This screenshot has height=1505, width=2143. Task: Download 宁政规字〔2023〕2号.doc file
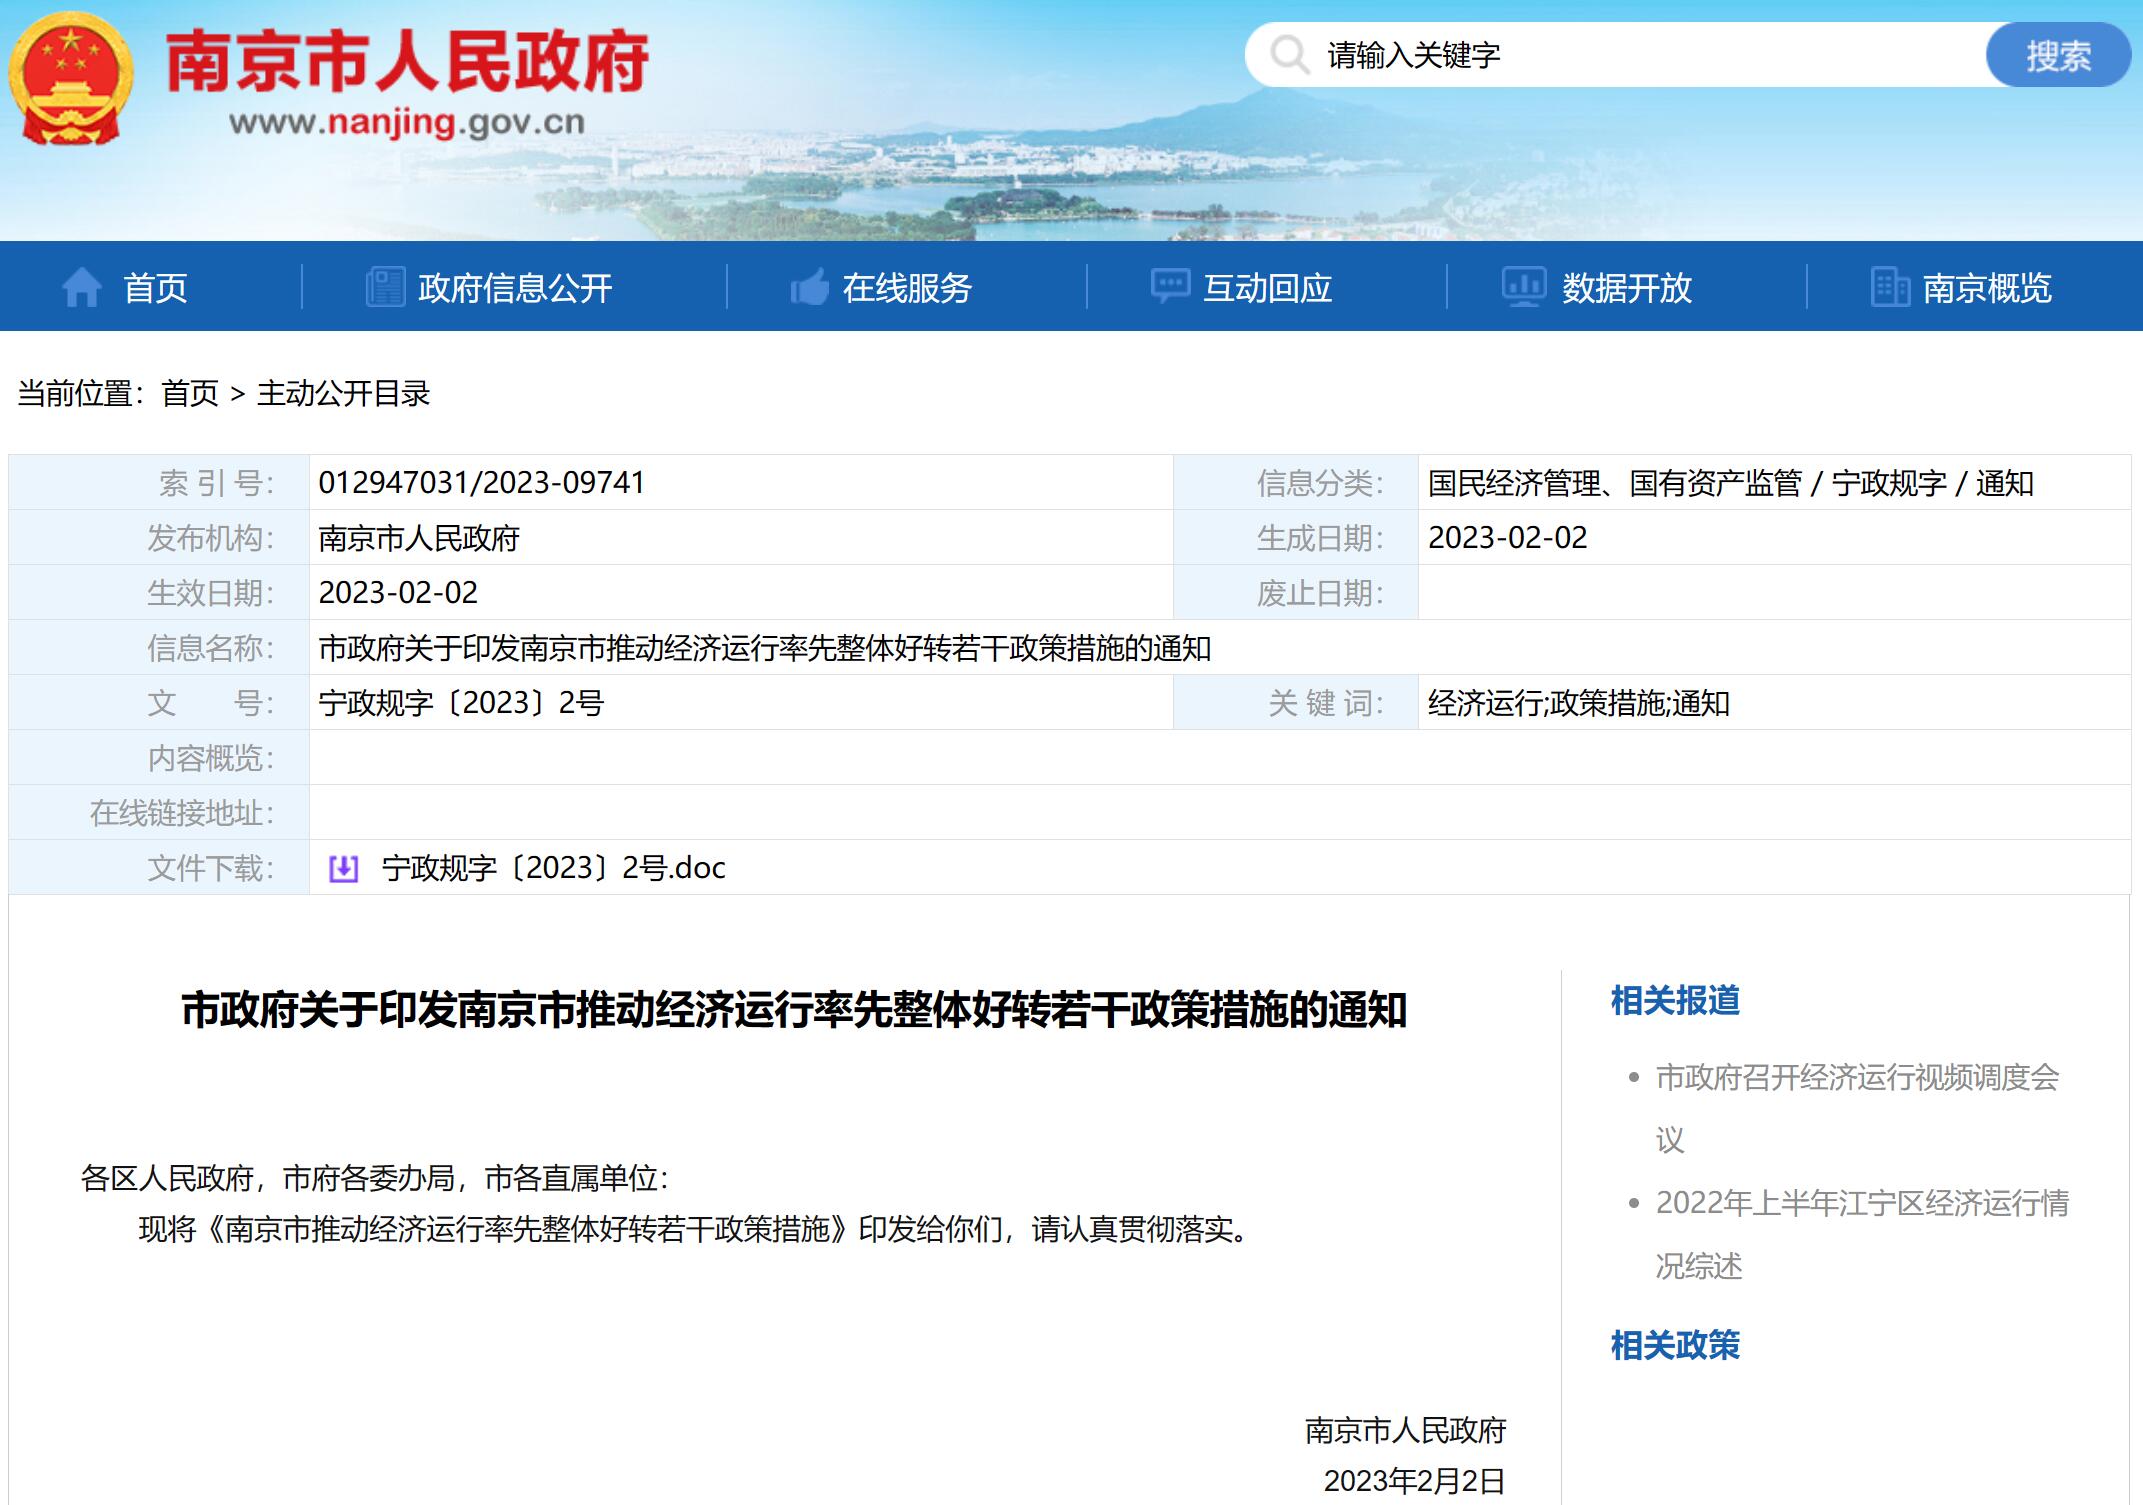553,868
